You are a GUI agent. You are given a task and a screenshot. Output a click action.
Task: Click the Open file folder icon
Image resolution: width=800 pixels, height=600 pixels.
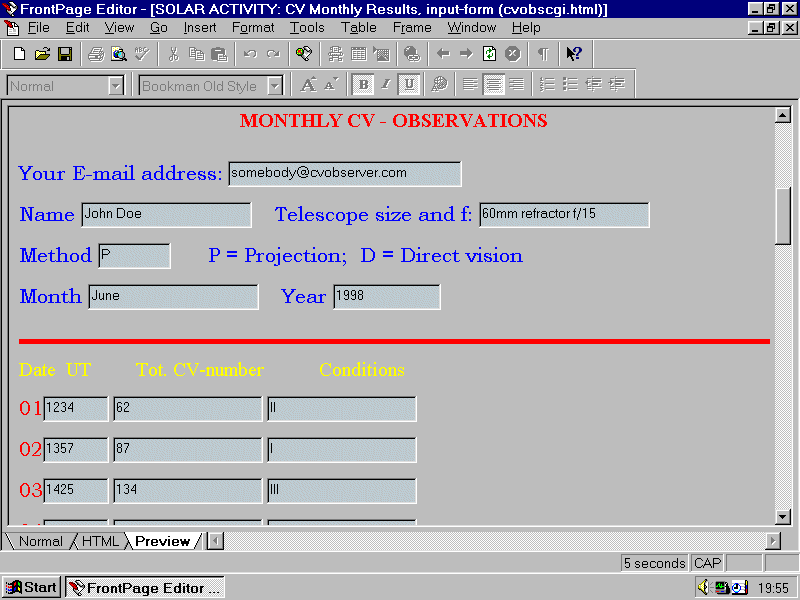pos(42,54)
